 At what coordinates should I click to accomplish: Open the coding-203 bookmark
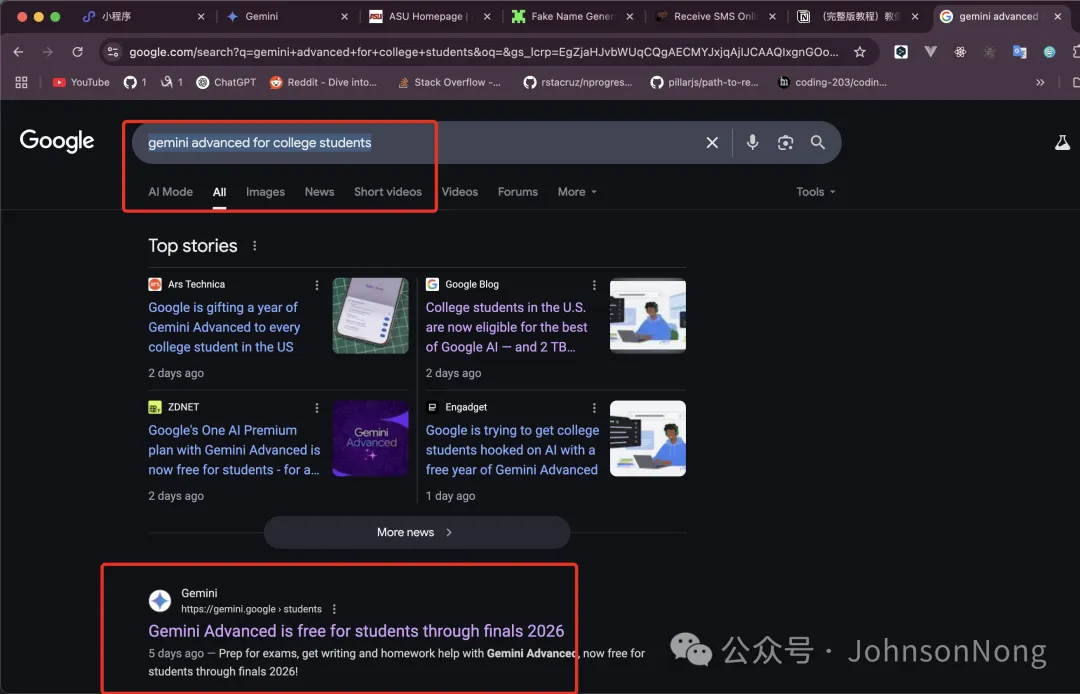point(832,82)
